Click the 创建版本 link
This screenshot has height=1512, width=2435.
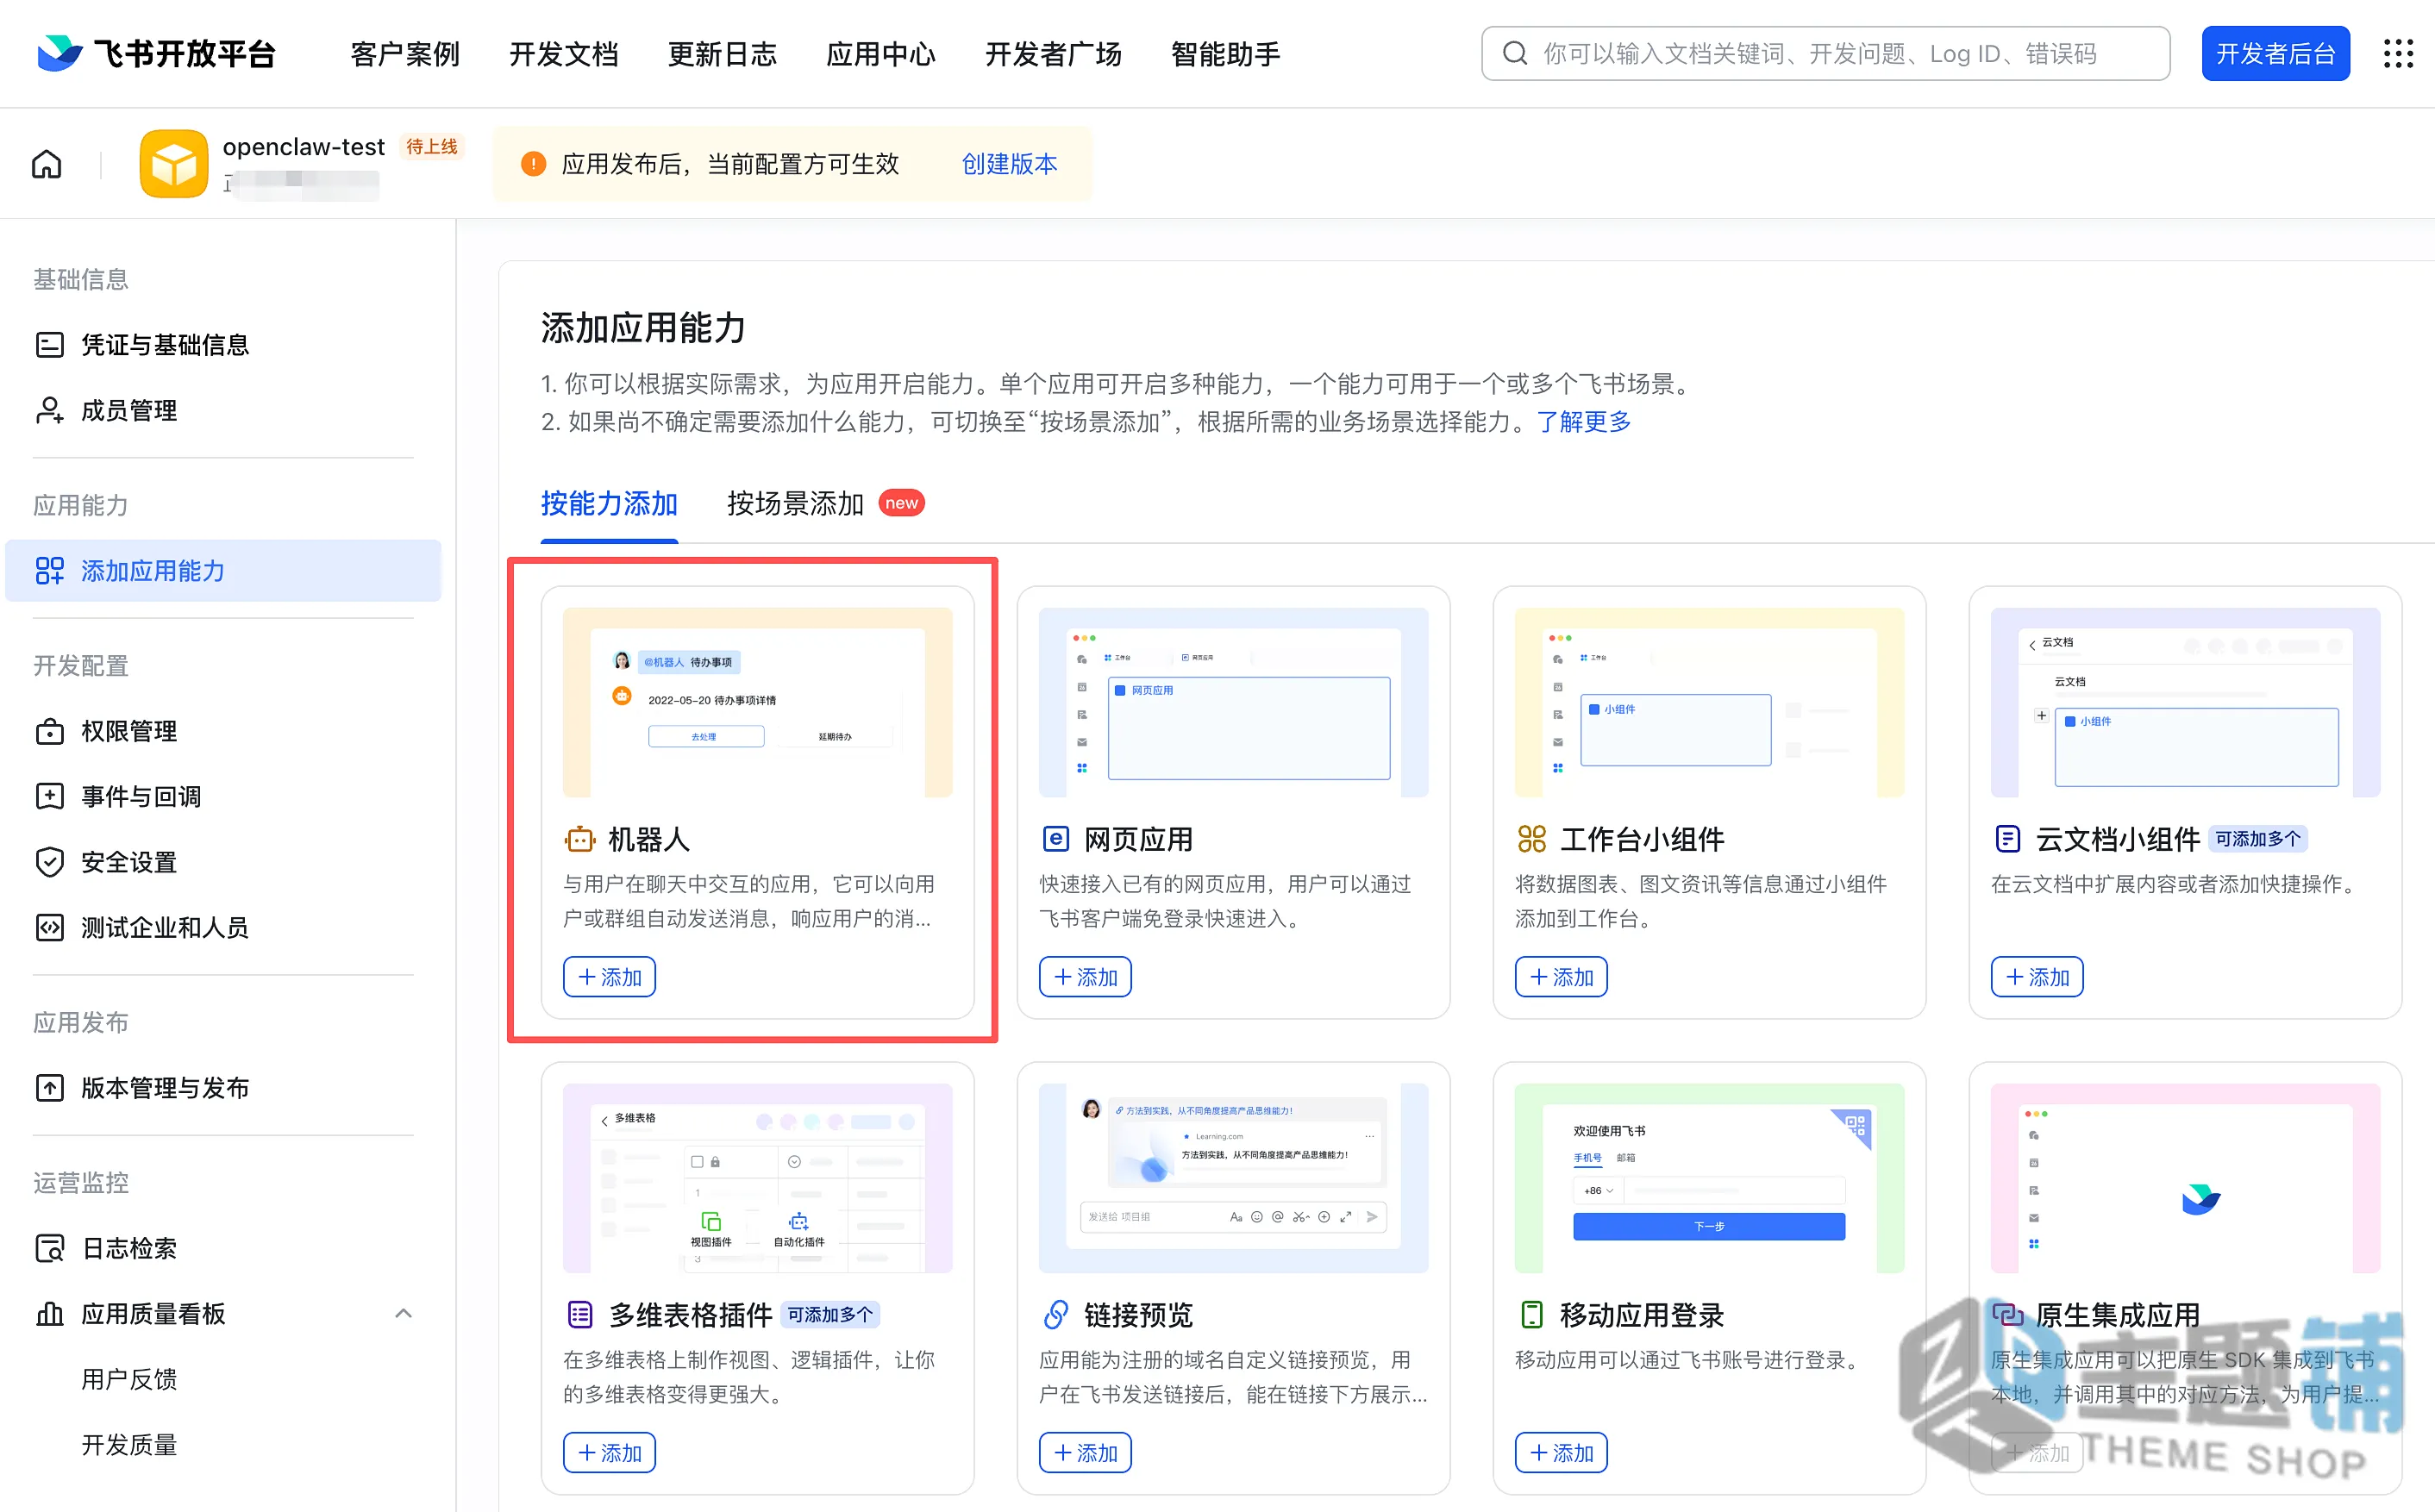pos(1009,163)
